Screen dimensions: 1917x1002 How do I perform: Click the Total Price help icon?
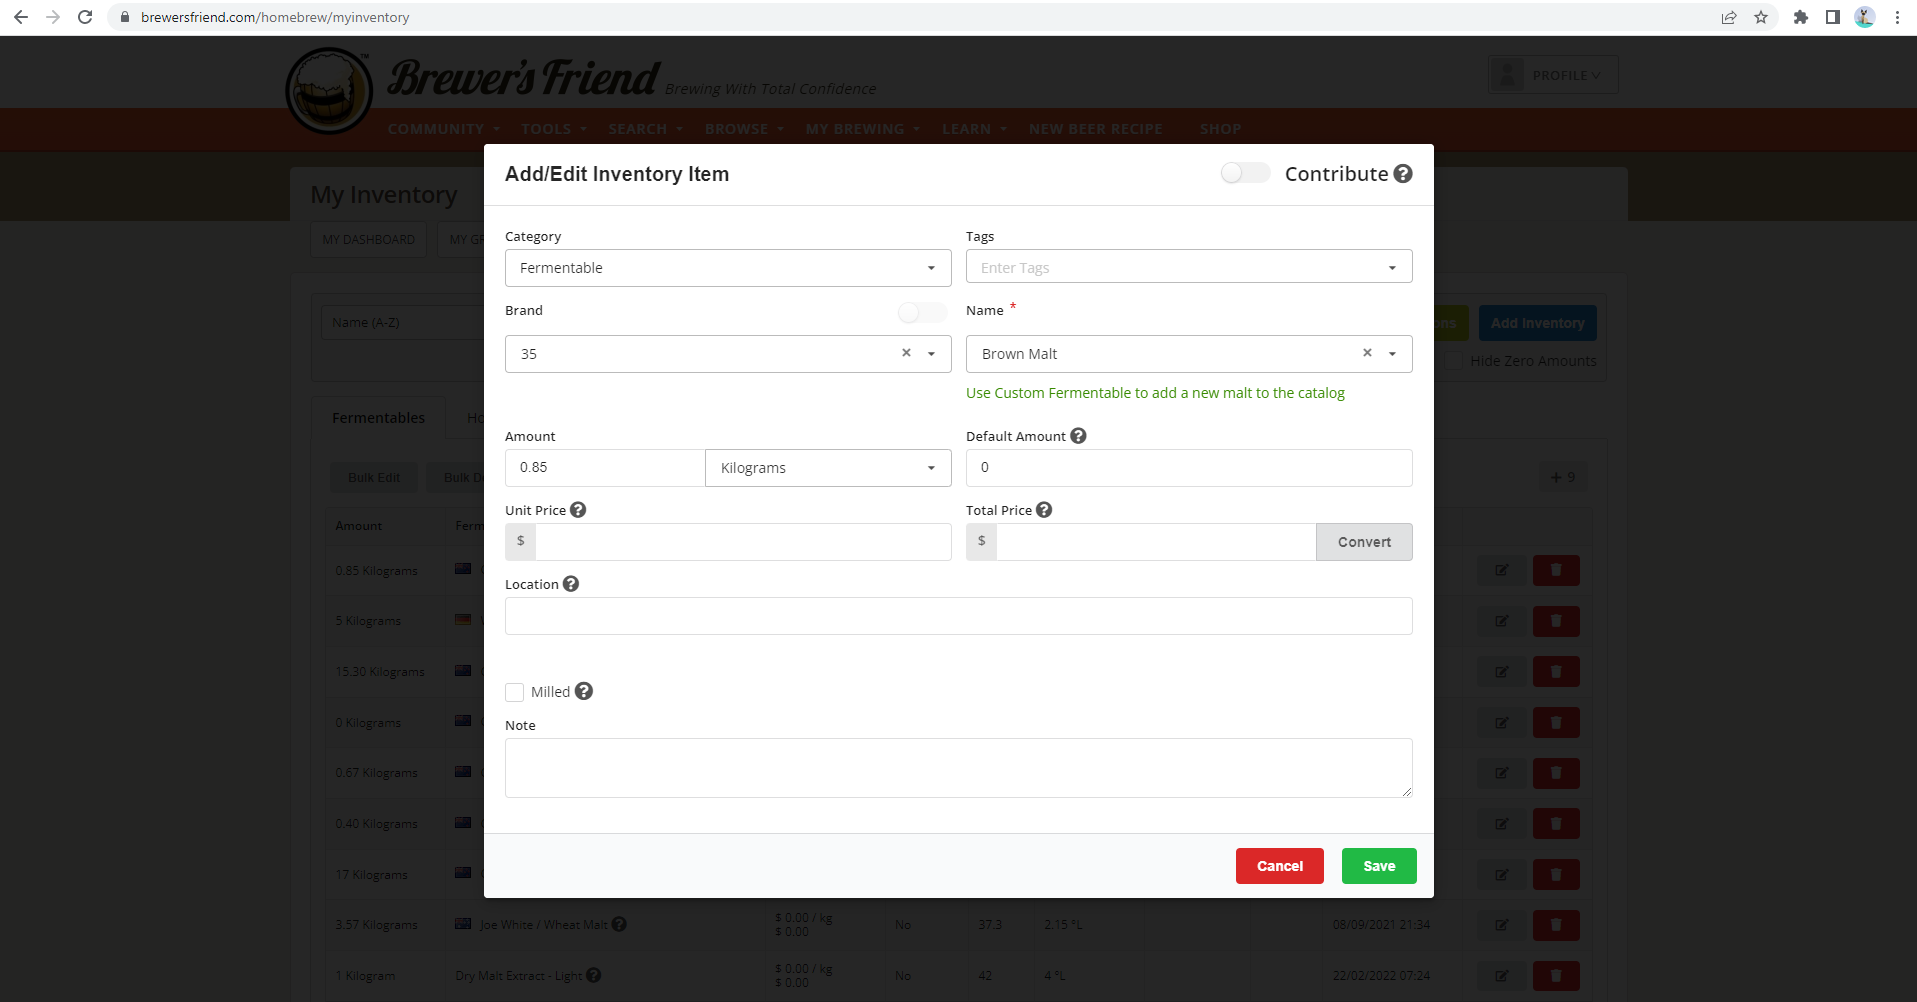(1044, 510)
